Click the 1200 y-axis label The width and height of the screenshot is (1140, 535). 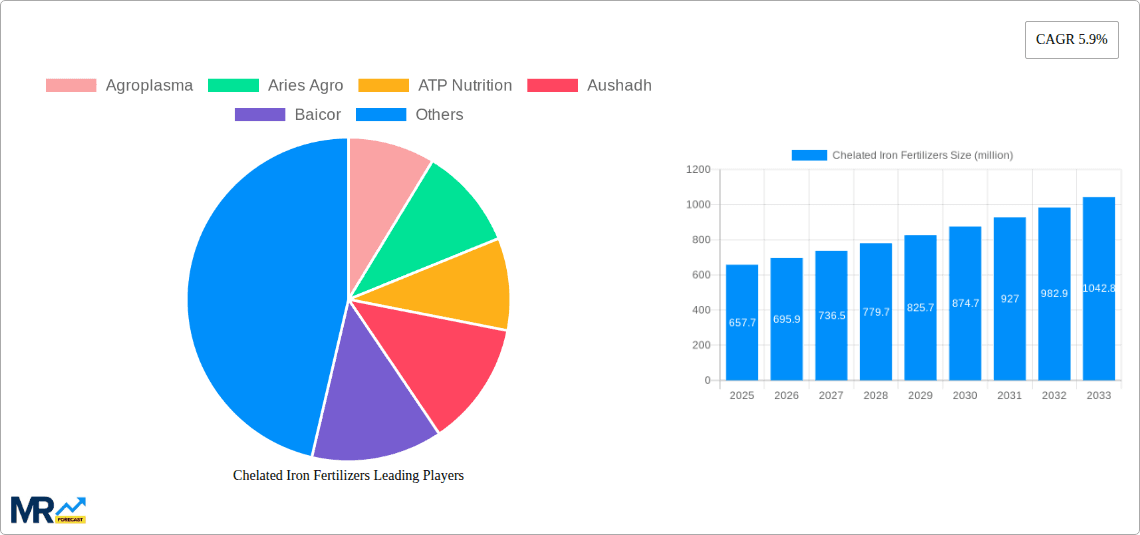[x=699, y=169]
